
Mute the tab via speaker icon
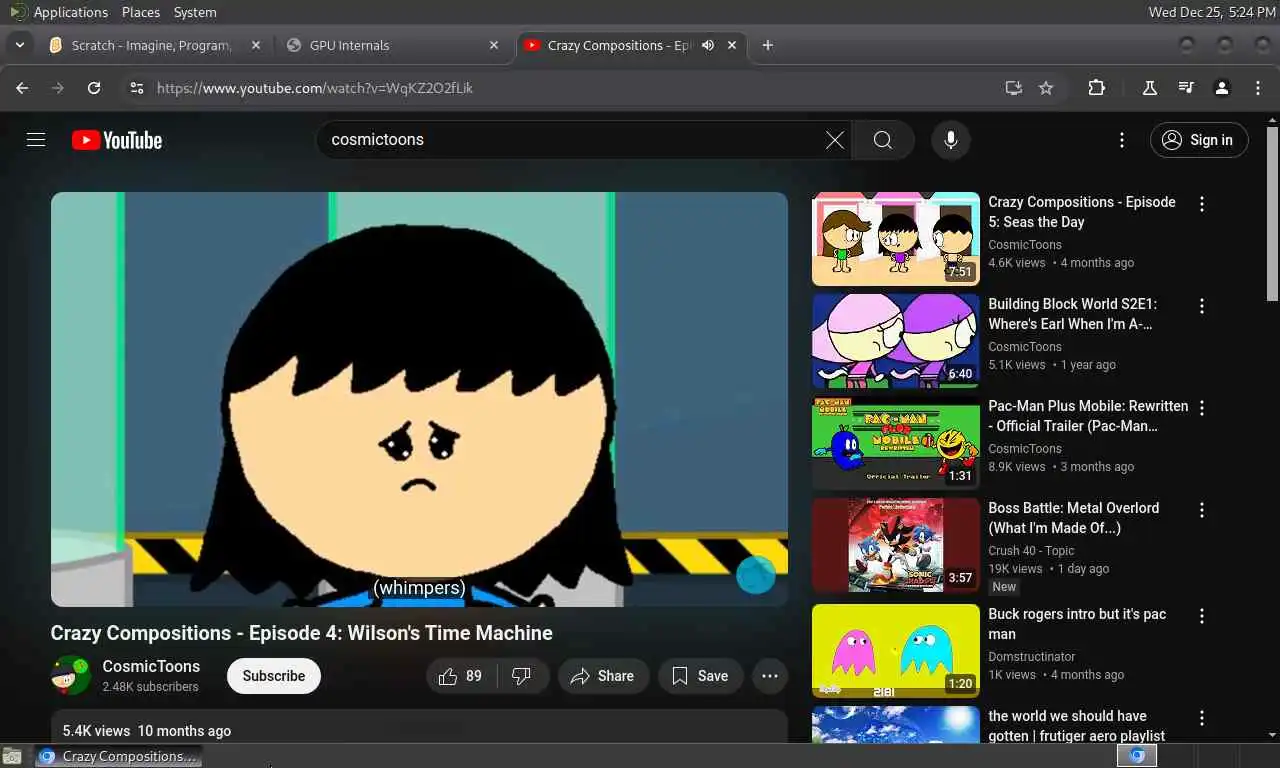coord(708,45)
